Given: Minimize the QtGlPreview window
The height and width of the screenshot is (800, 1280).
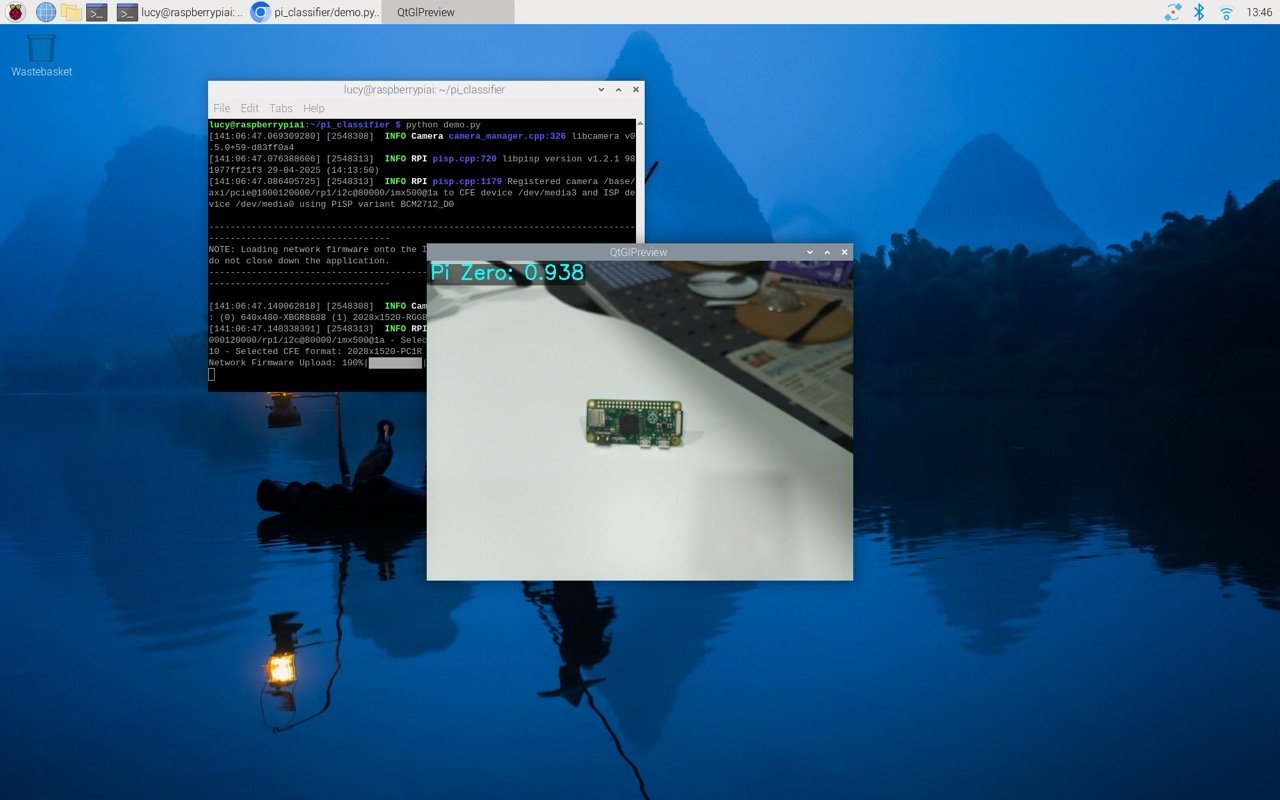Looking at the screenshot, I should pyautogui.click(x=810, y=252).
